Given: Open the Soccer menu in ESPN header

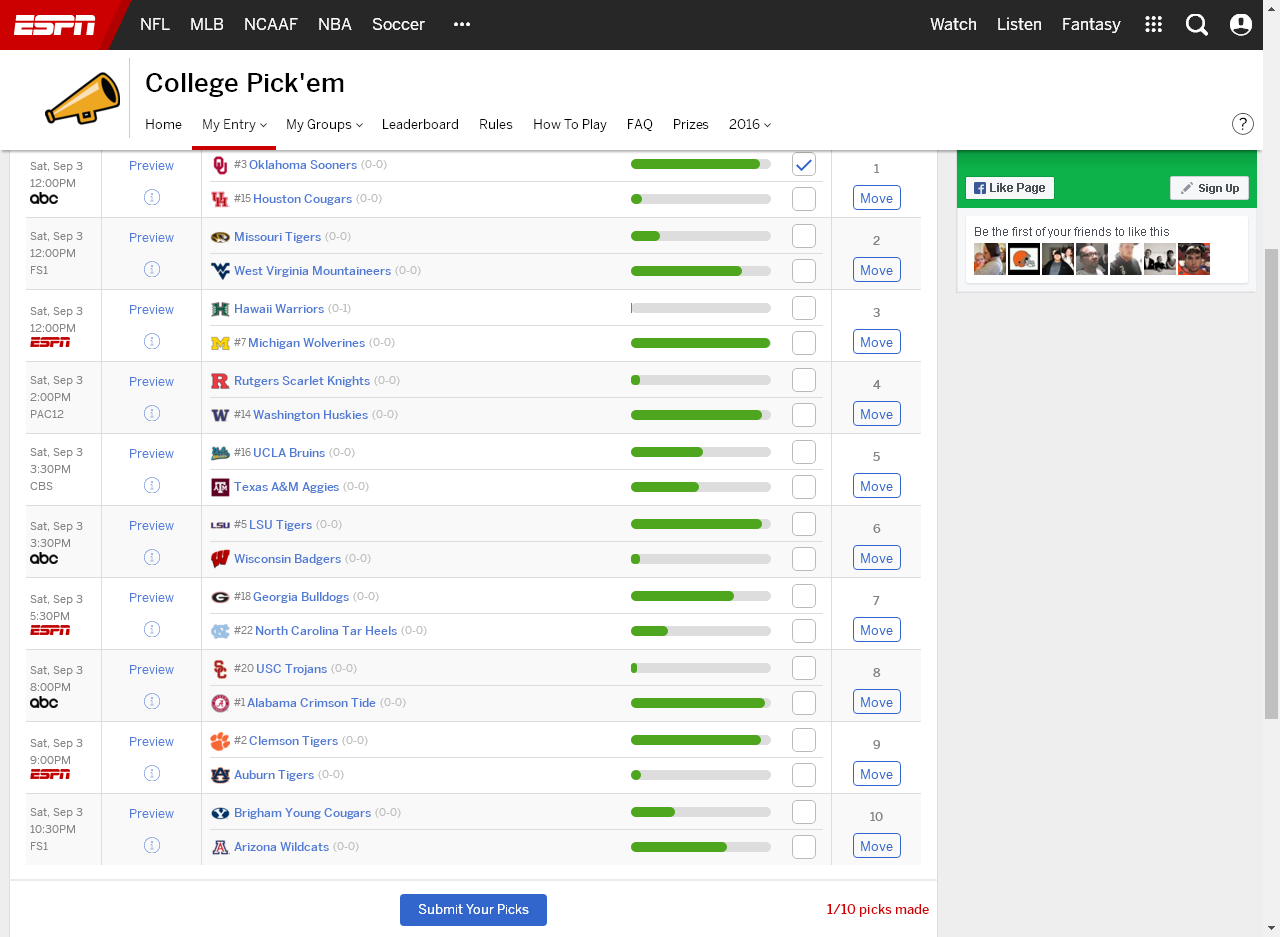Looking at the screenshot, I should (398, 25).
